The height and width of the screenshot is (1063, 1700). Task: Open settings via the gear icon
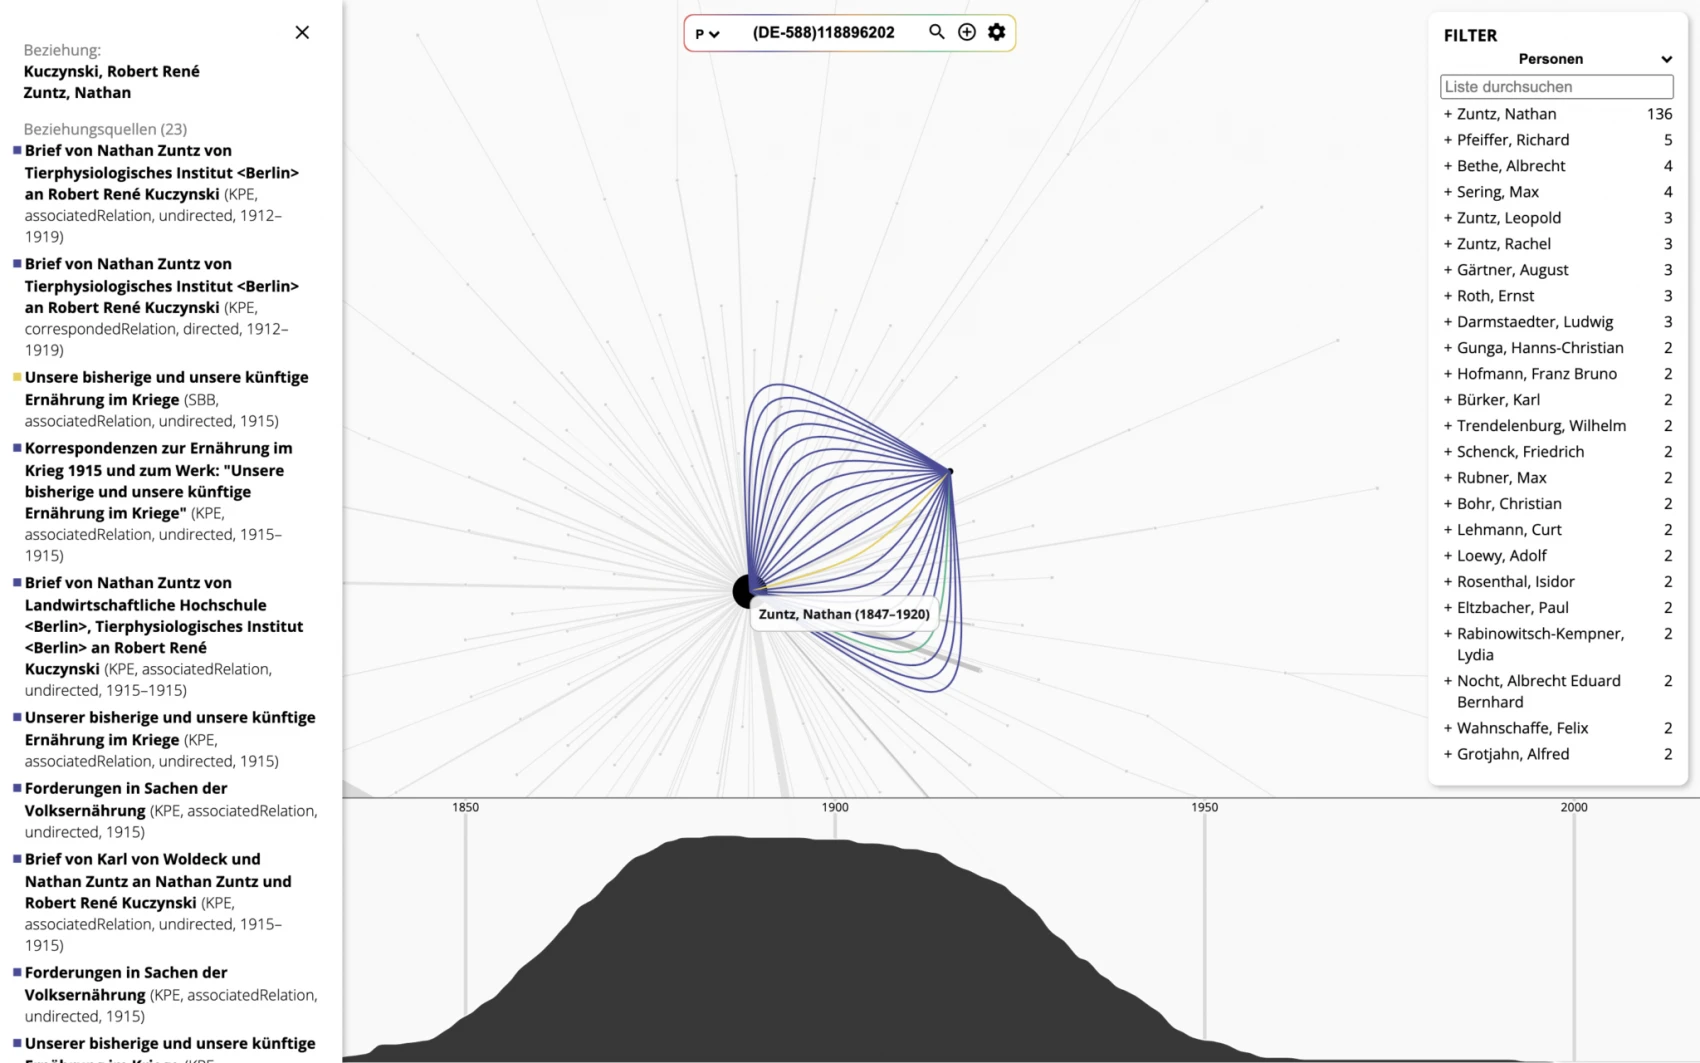point(997,32)
